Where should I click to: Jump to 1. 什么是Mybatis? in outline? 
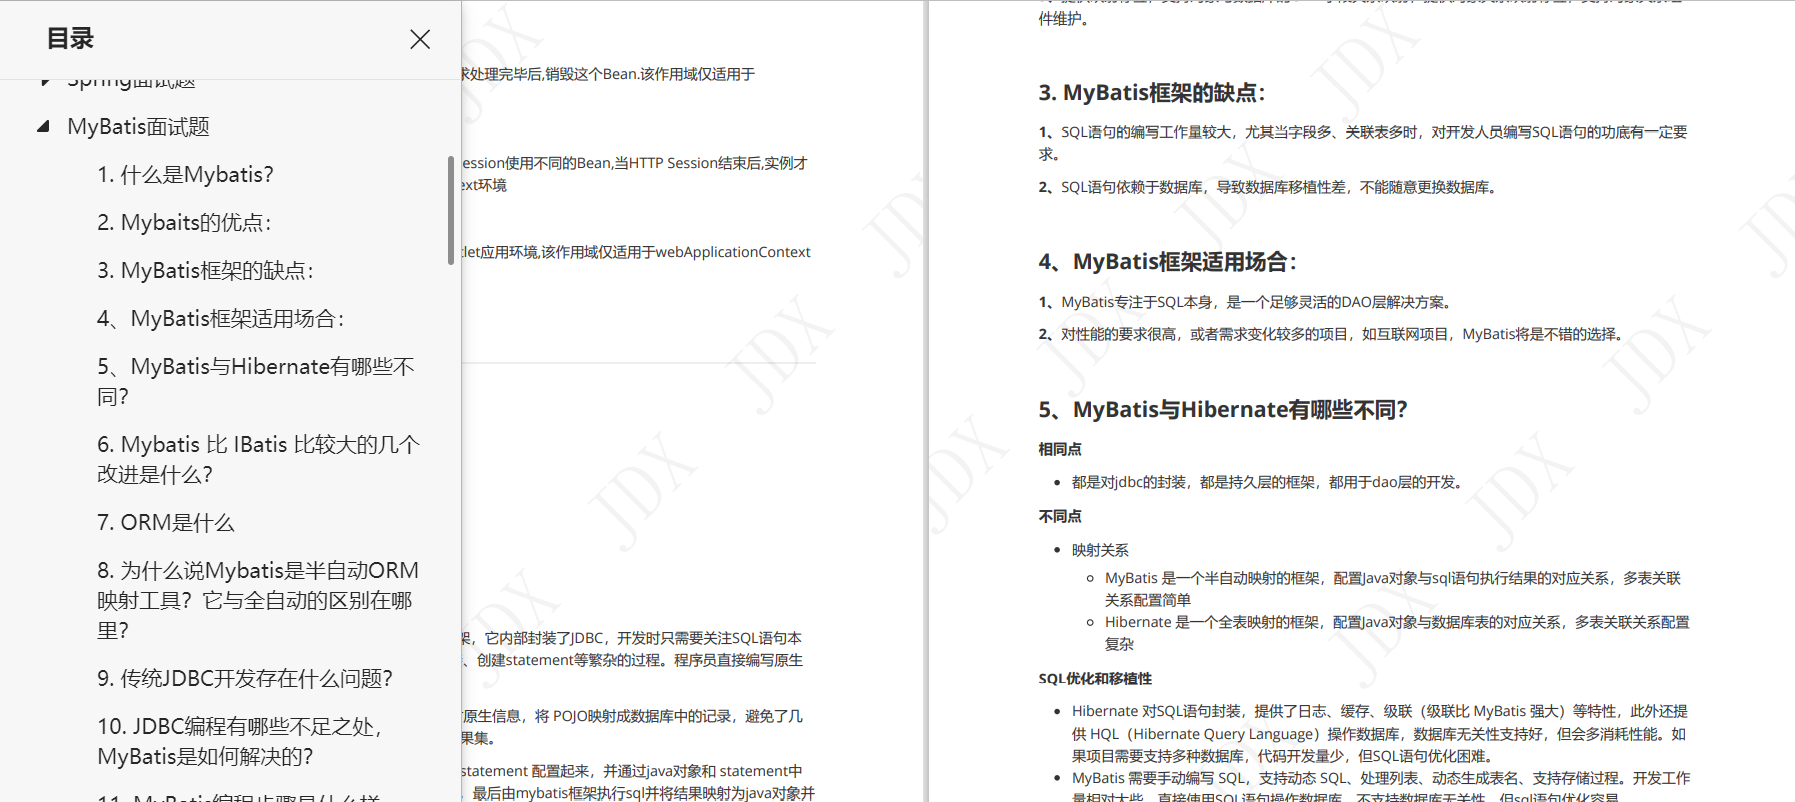tap(185, 175)
